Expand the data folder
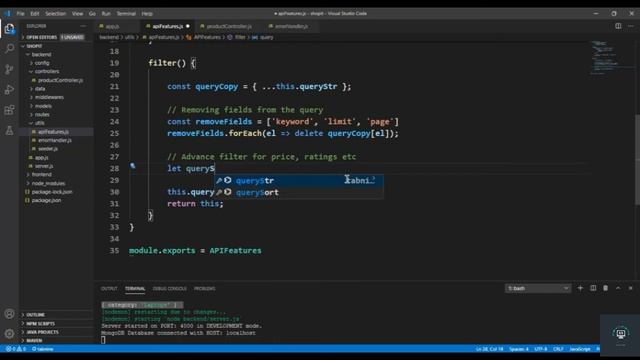640x360 pixels. pos(40,89)
